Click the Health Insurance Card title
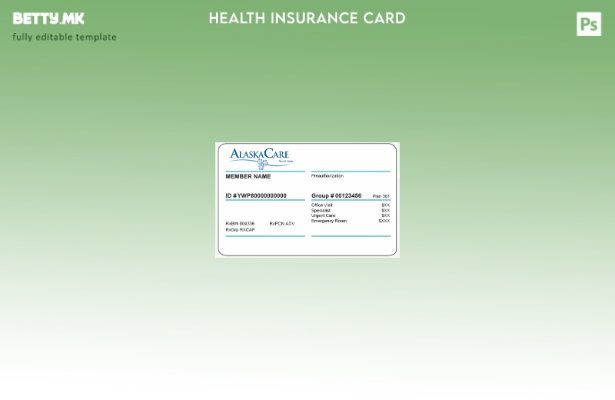The image size is (615, 400). click(x=307, y=18)
